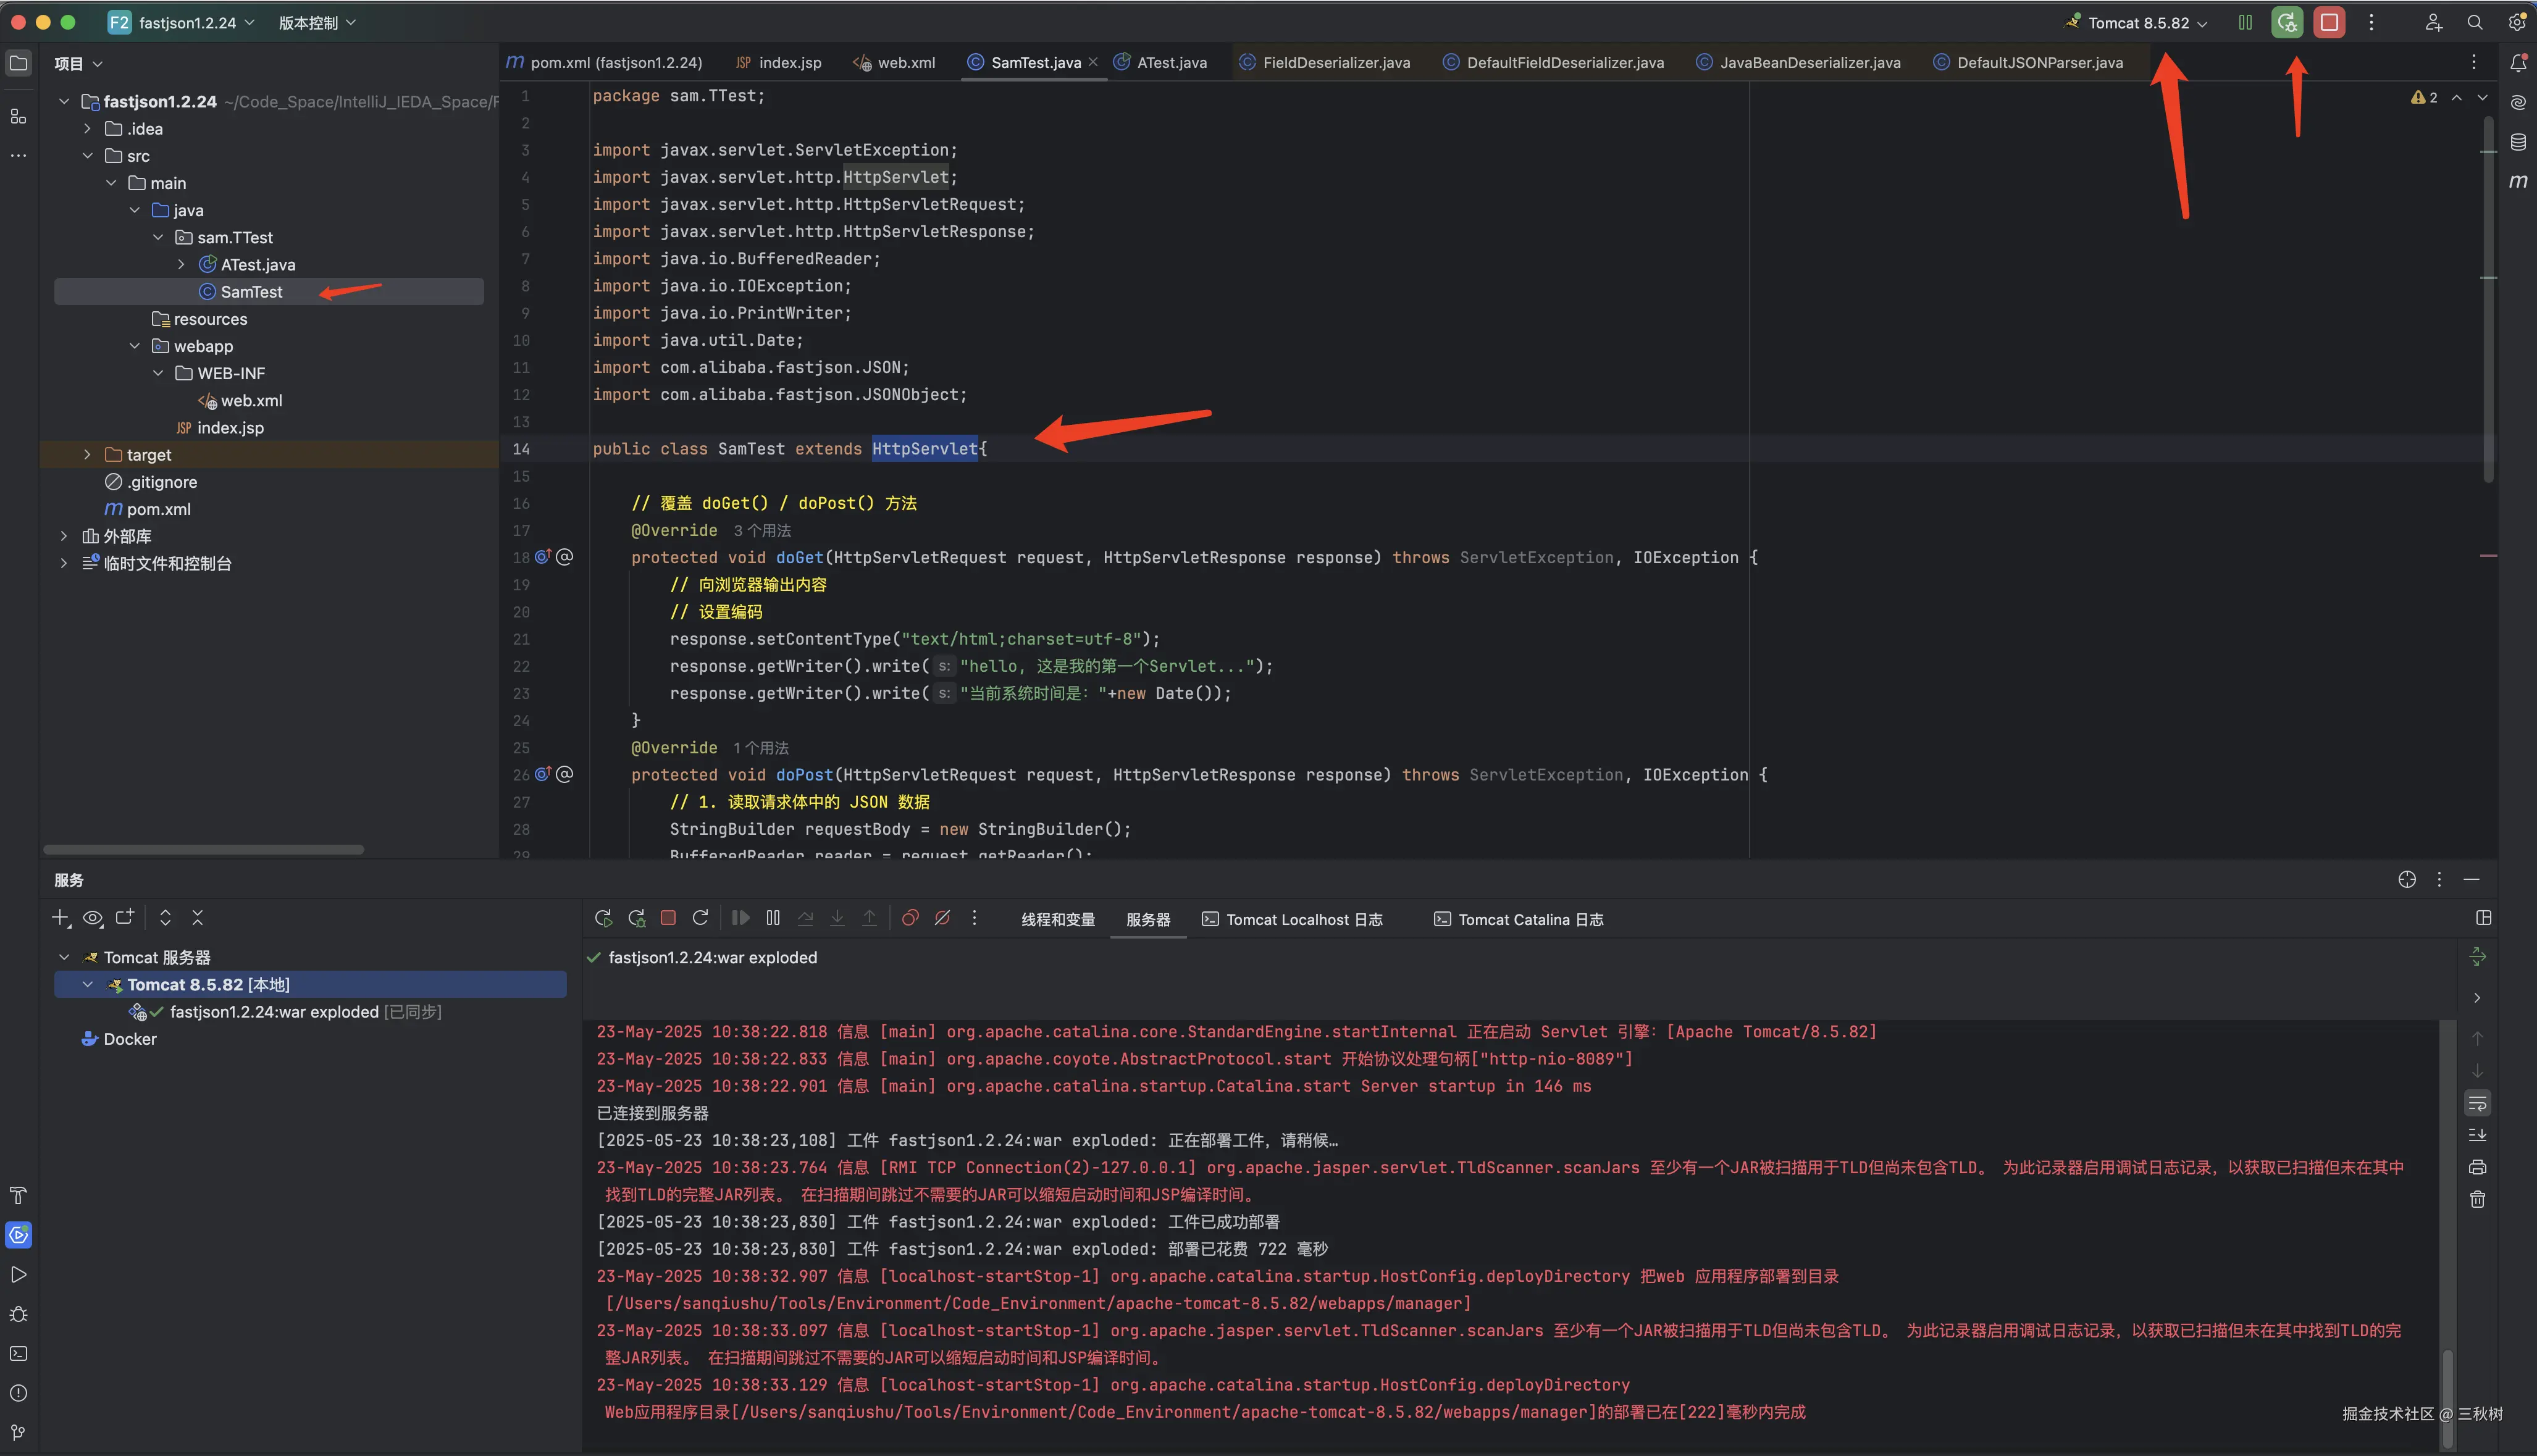Open the Tomcat Catalina 日志 tab
Viewport: 2537px width, 1456px height.
(1529, 920)
